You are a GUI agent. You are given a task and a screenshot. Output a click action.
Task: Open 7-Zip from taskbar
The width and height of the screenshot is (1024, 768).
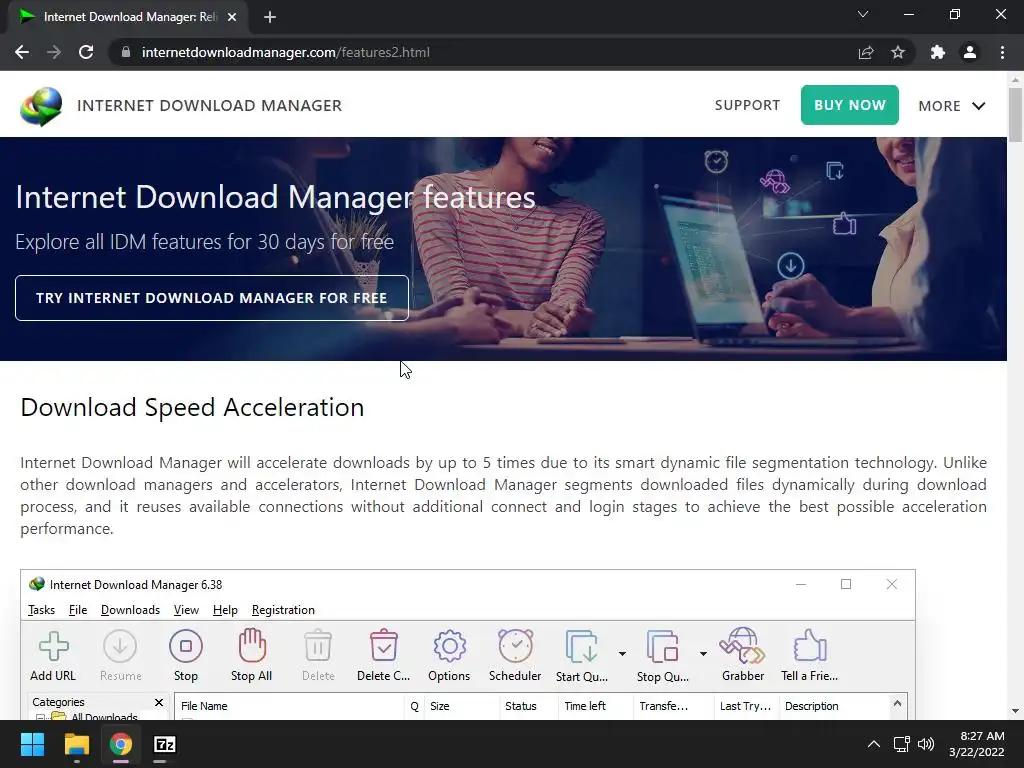point(165,744)
